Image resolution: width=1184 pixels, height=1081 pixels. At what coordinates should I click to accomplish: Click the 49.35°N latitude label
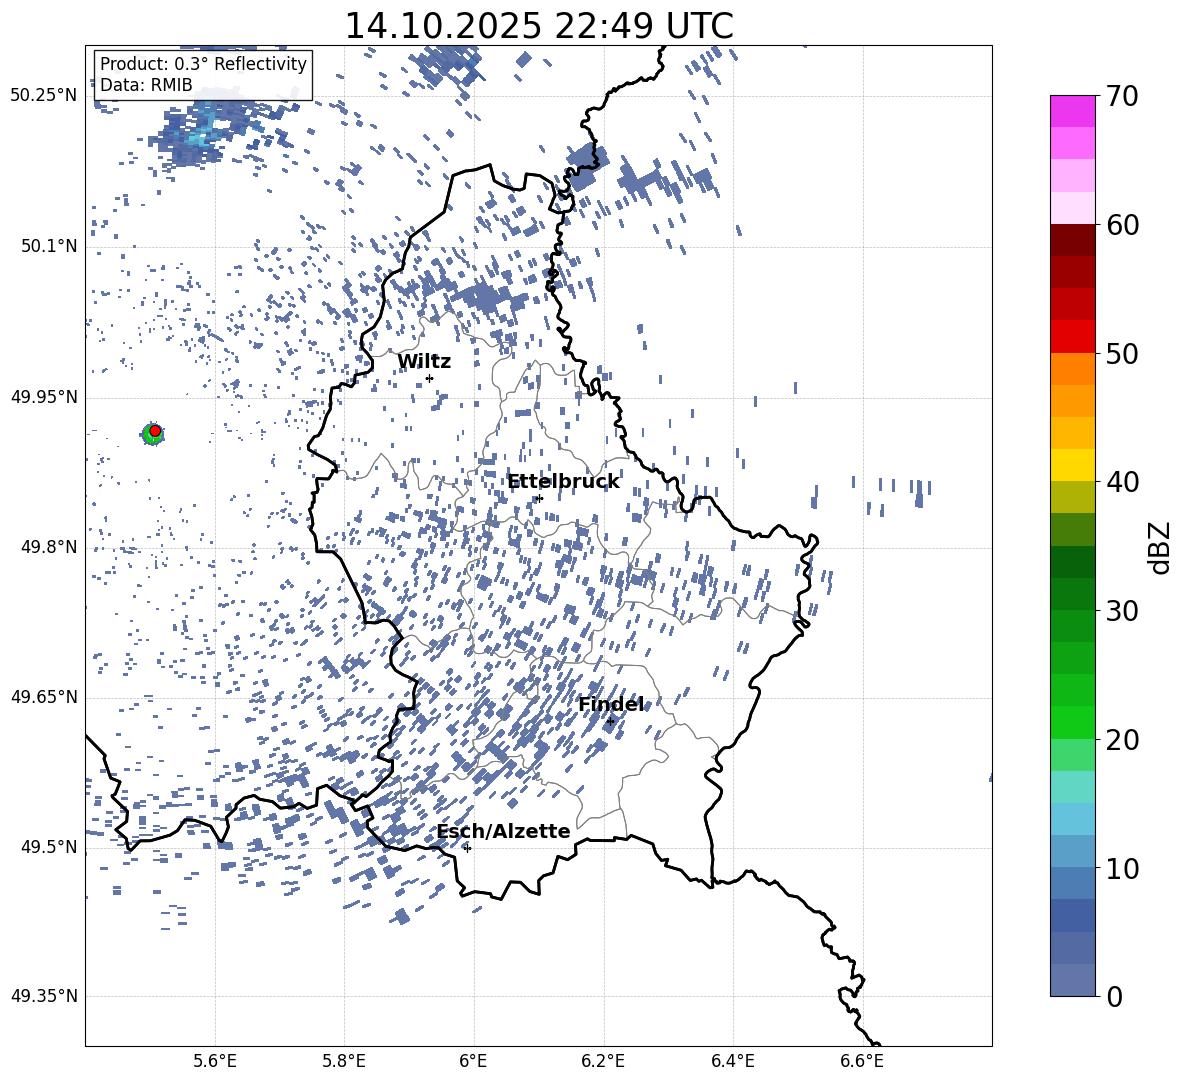pos(44,996)
